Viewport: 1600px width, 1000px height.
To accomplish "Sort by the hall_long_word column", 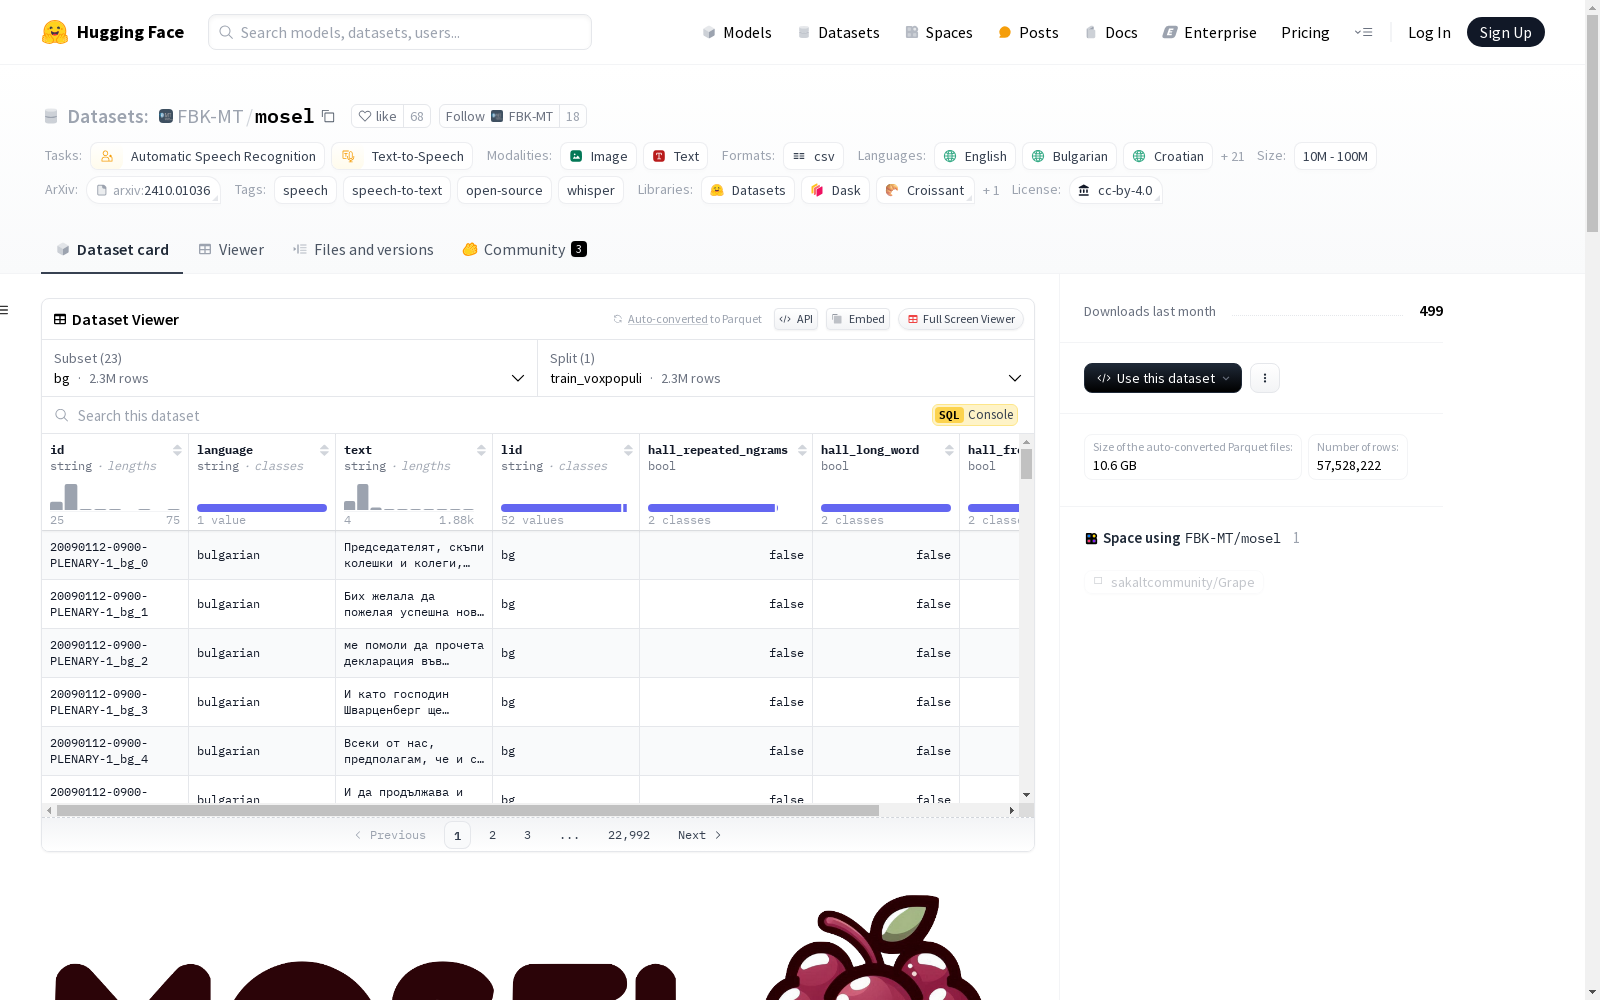I will point(949,450).
